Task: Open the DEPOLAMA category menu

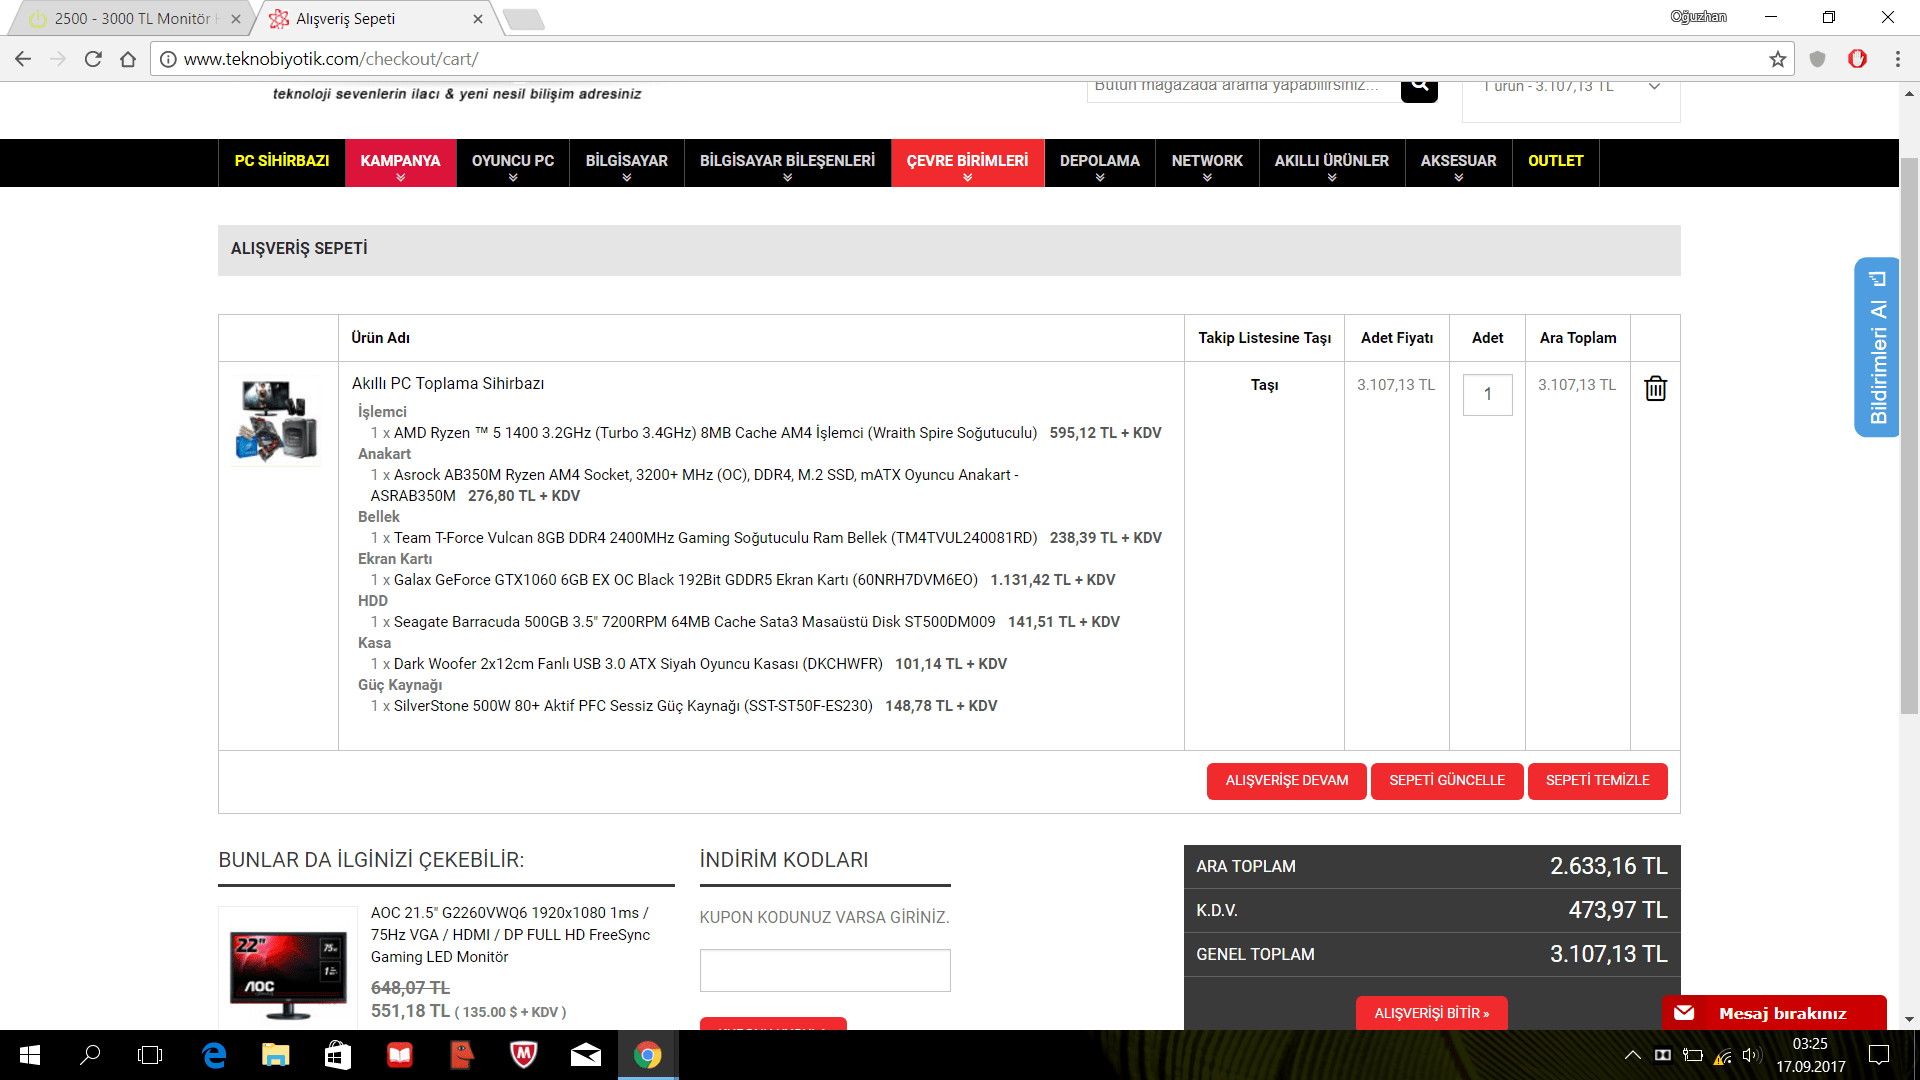Action: [x=1099, y=163]
